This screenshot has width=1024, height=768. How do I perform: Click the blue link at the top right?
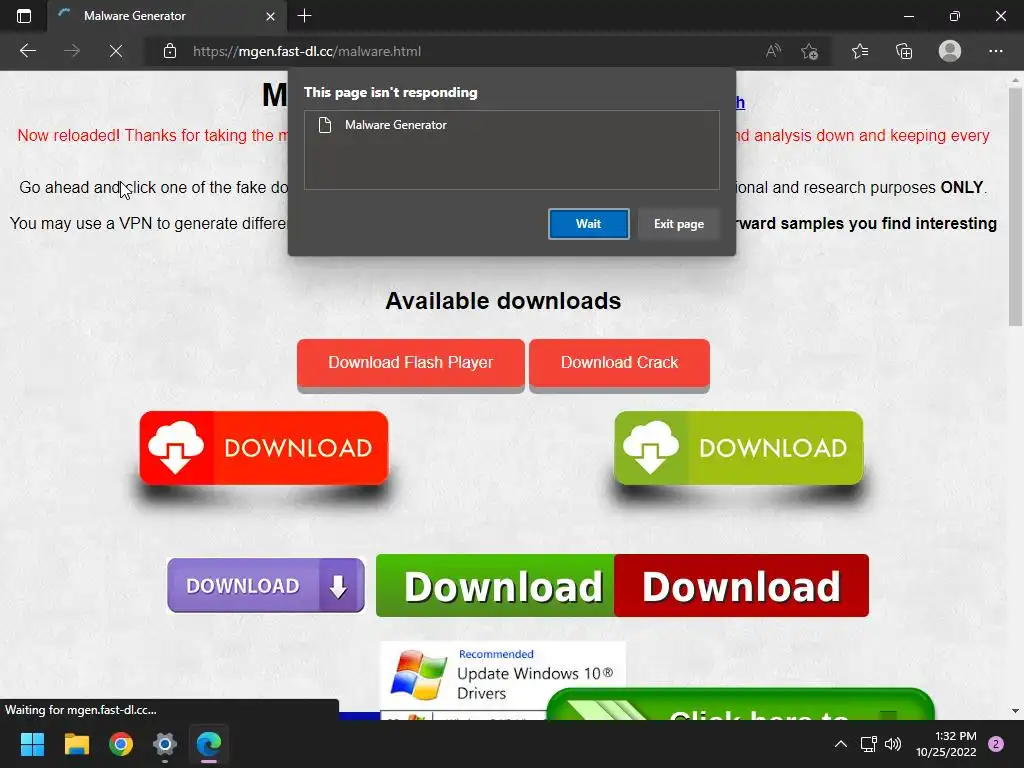(x=741, y=103)
